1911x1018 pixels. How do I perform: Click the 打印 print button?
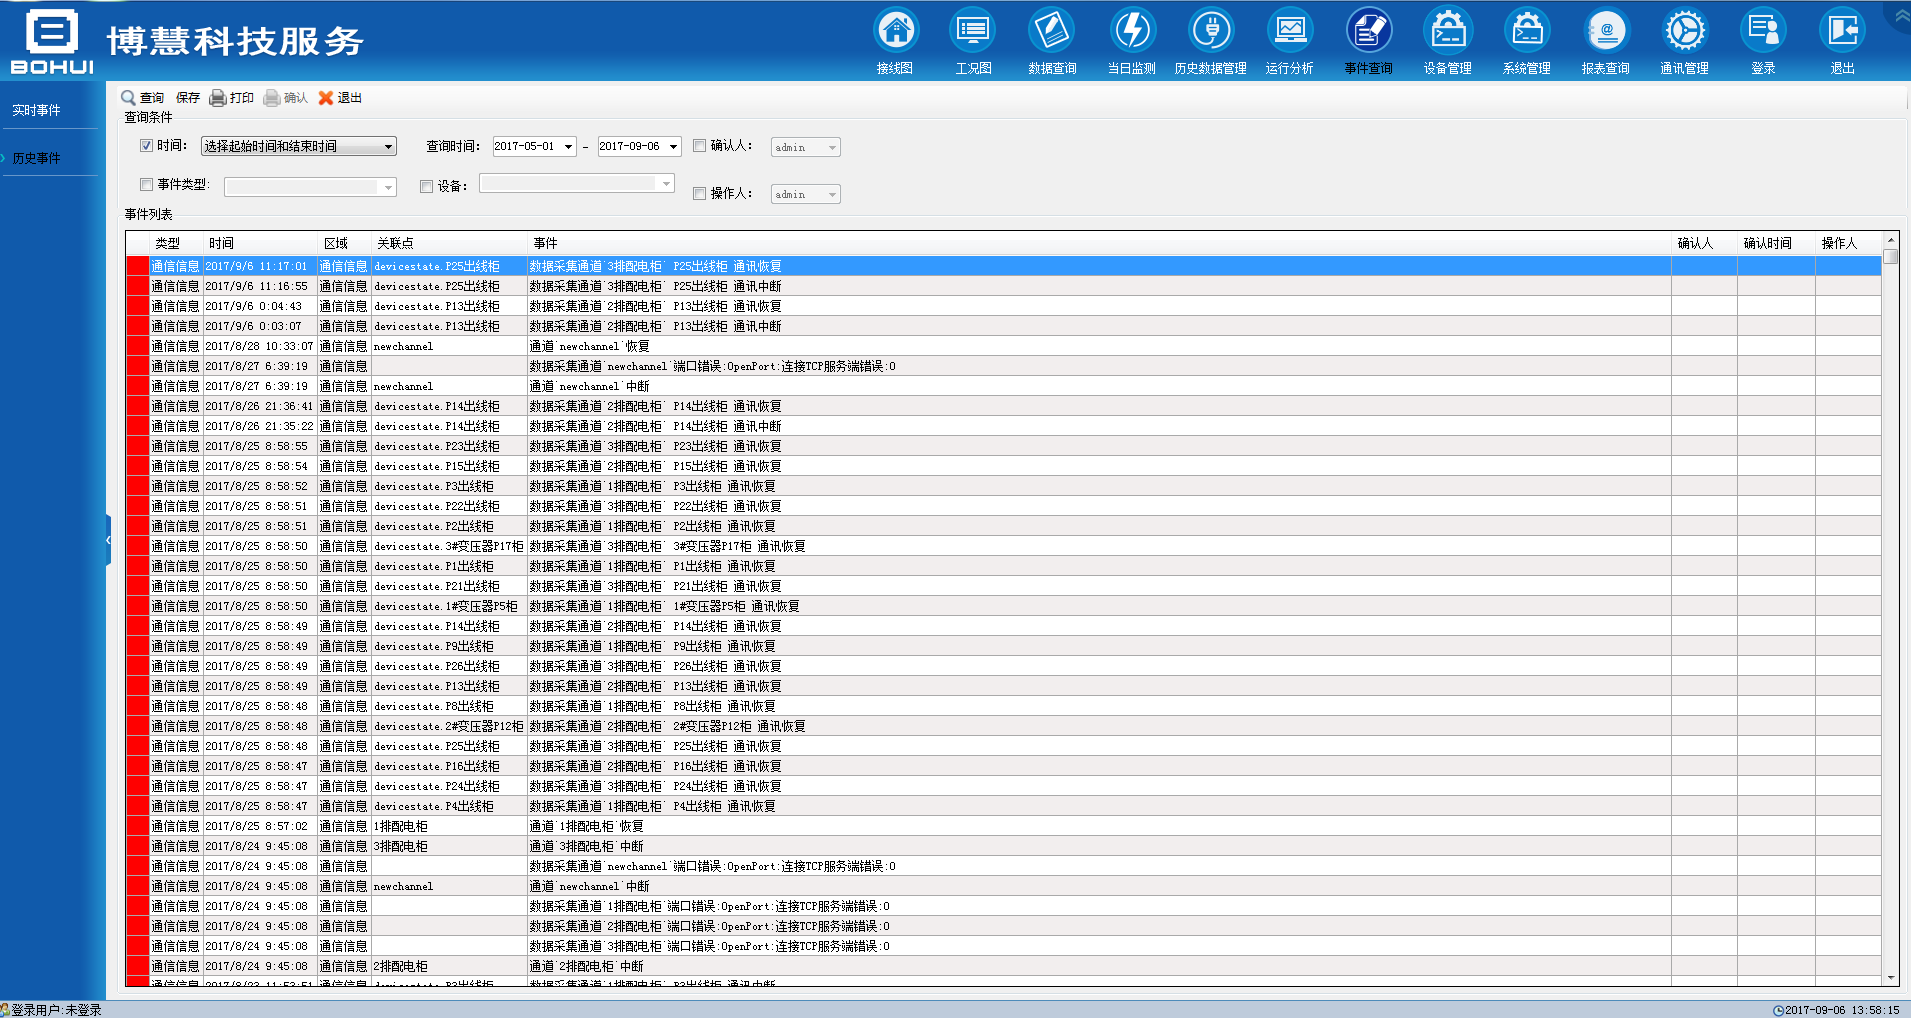point(232,98)
